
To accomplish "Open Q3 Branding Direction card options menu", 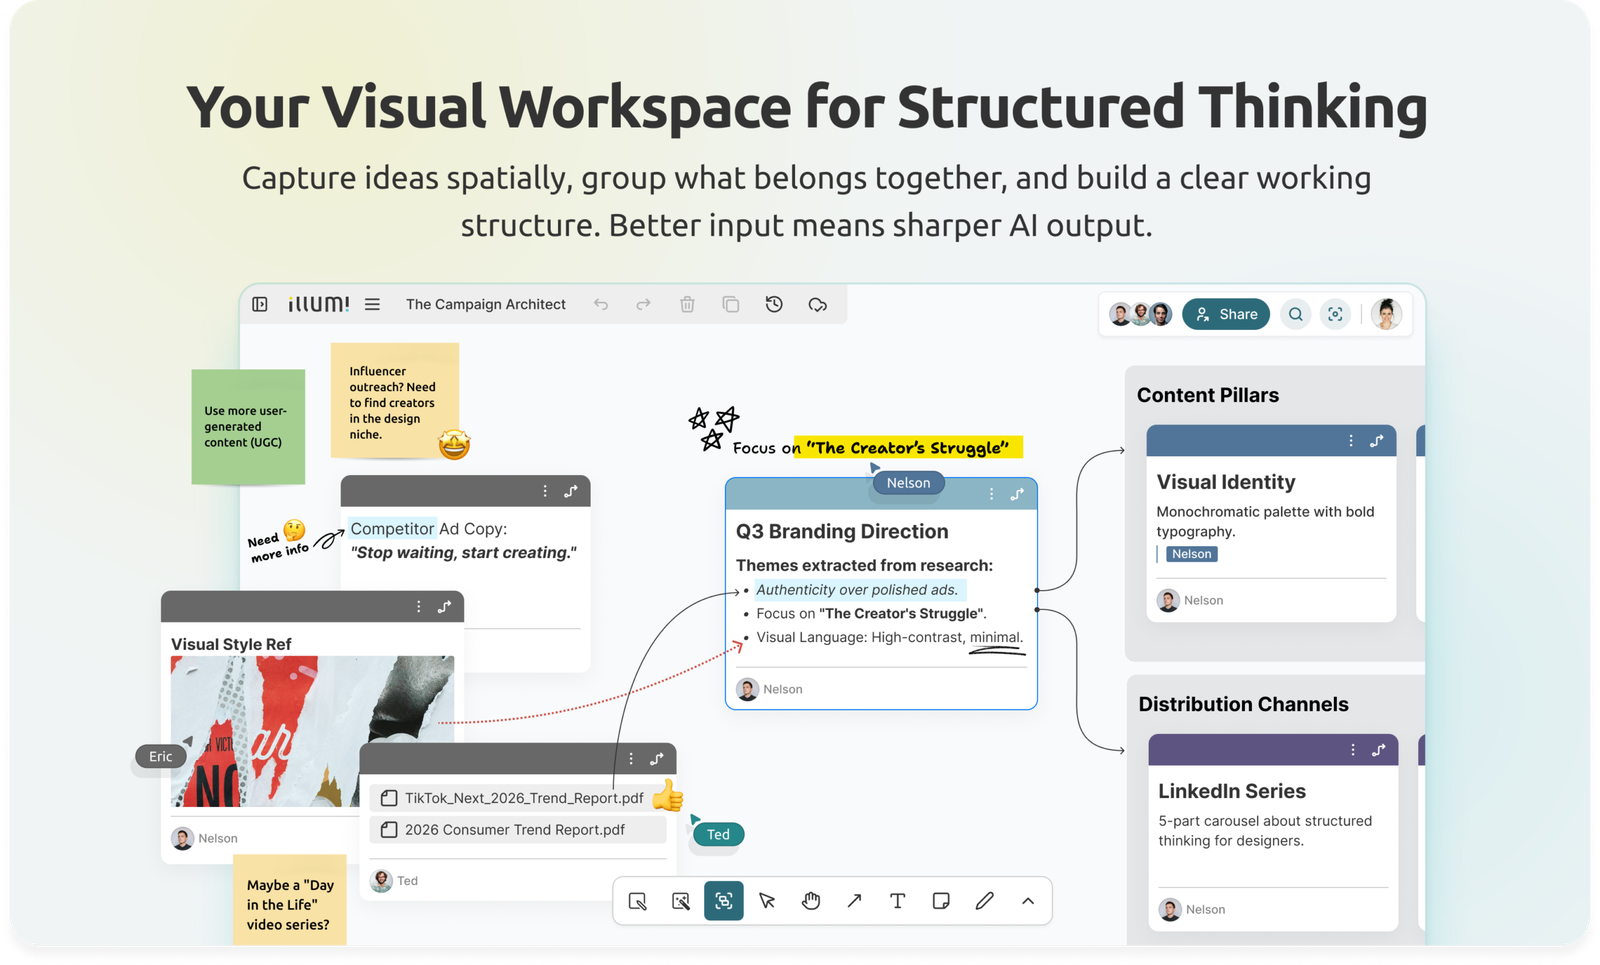I will tap(991, 494).
